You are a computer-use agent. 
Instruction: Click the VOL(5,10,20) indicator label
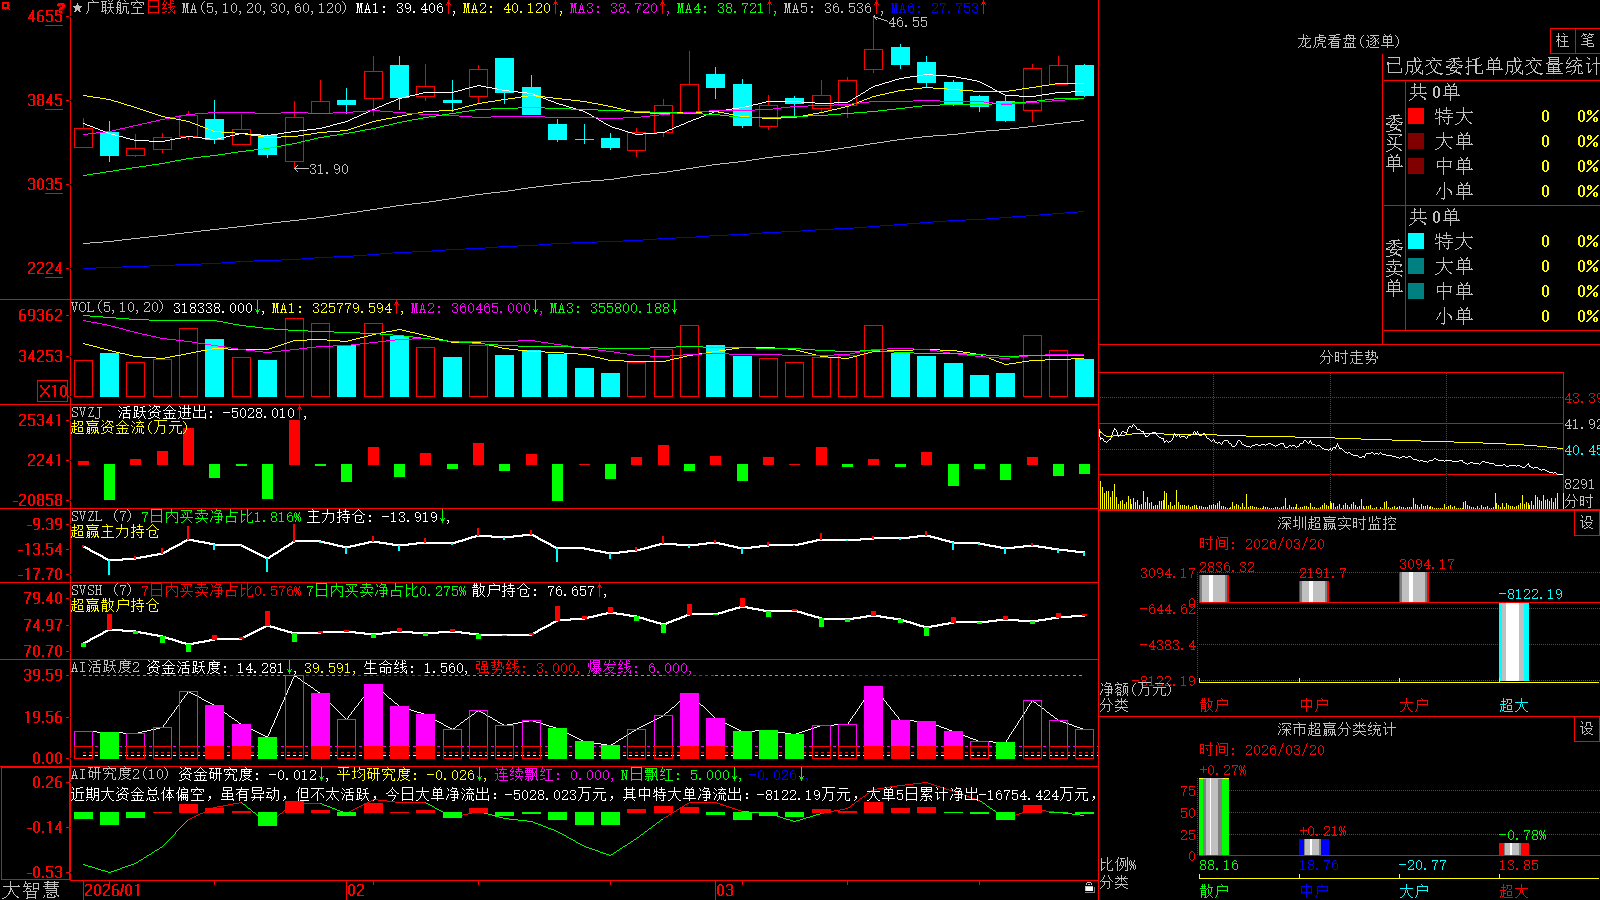(117, 308)
